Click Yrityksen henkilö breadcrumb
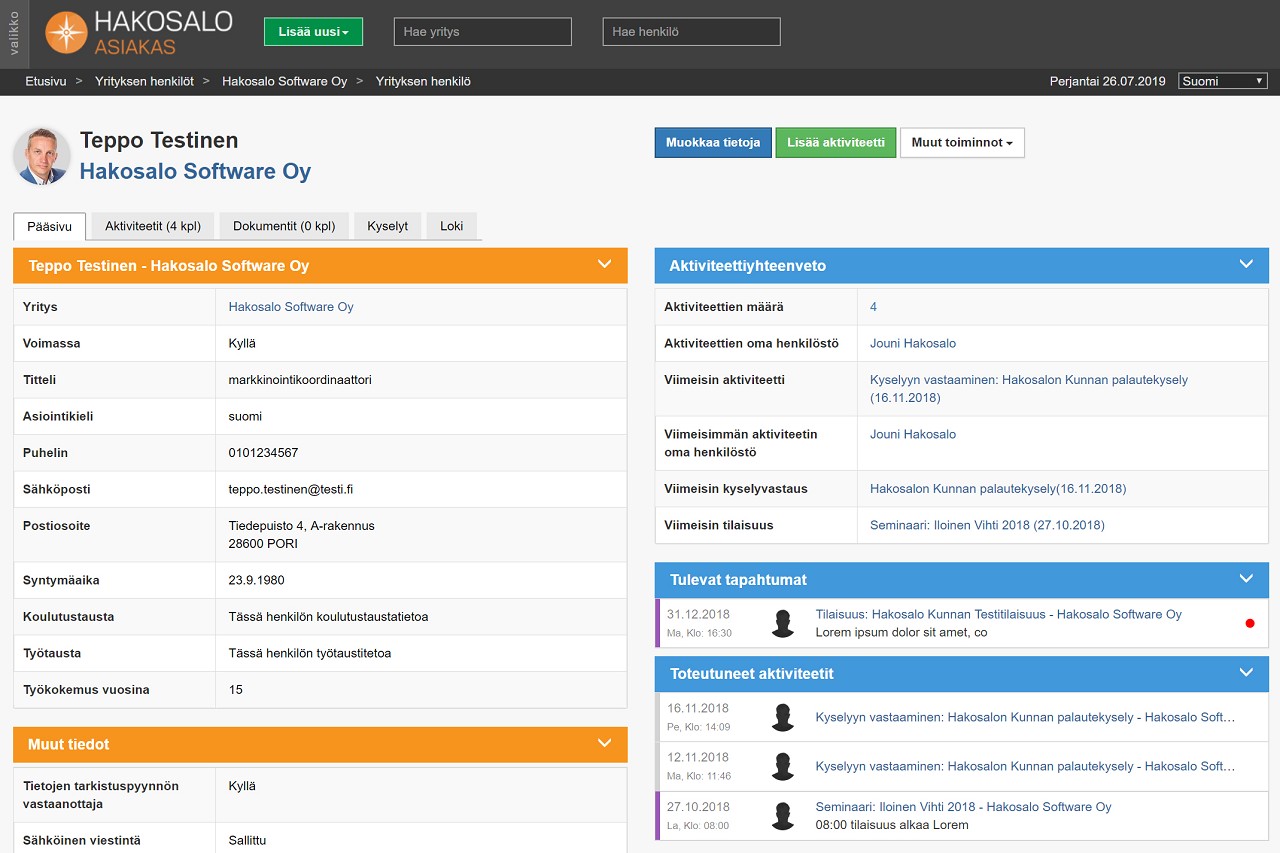 pyautogui.click(x=423, y=81)
